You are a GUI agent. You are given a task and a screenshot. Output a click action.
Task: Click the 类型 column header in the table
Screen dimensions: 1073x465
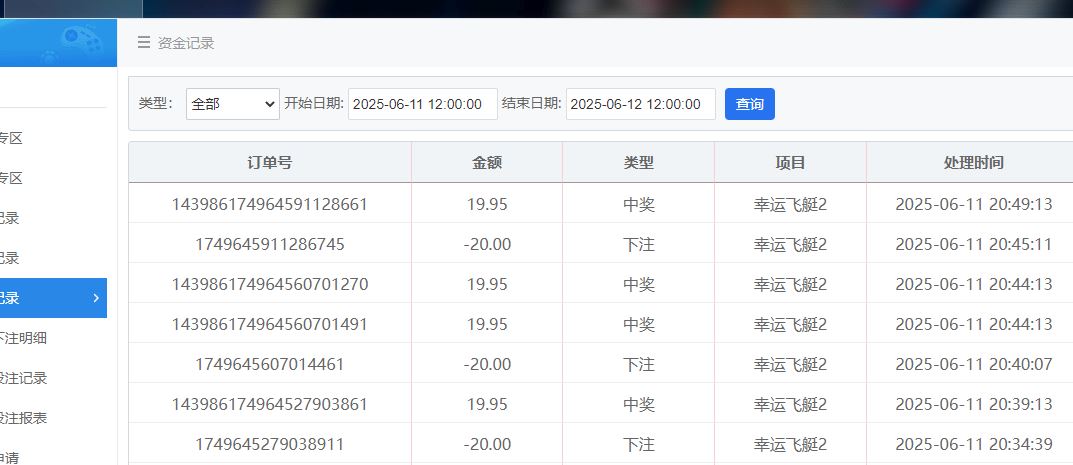[x=638, y=162]
